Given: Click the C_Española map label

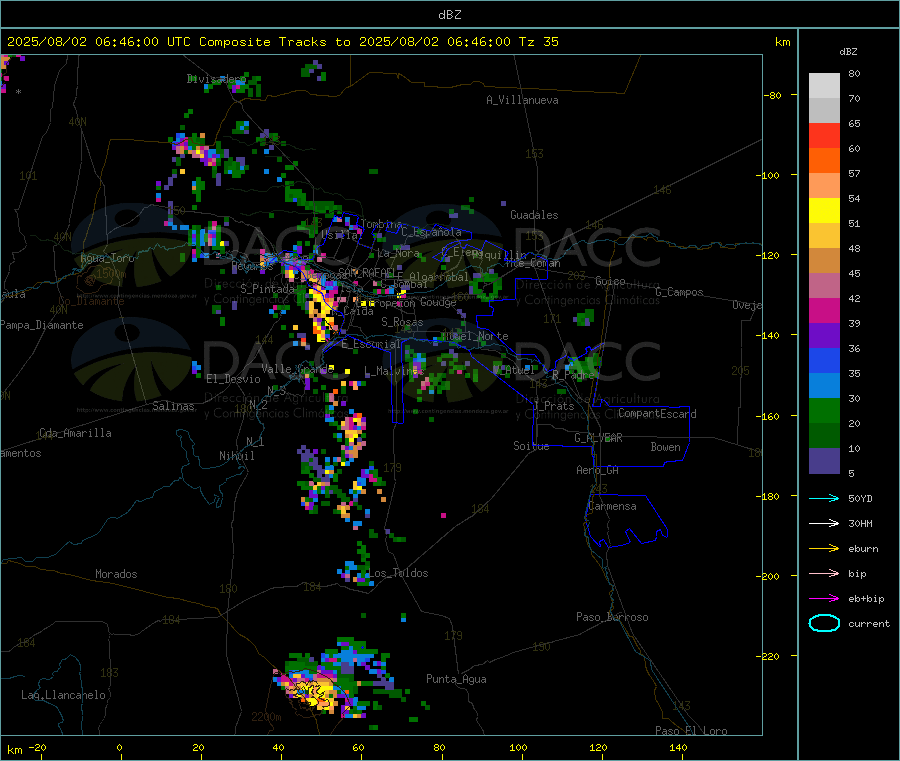Looking at the screenshot, I should [x=431, y=232].
